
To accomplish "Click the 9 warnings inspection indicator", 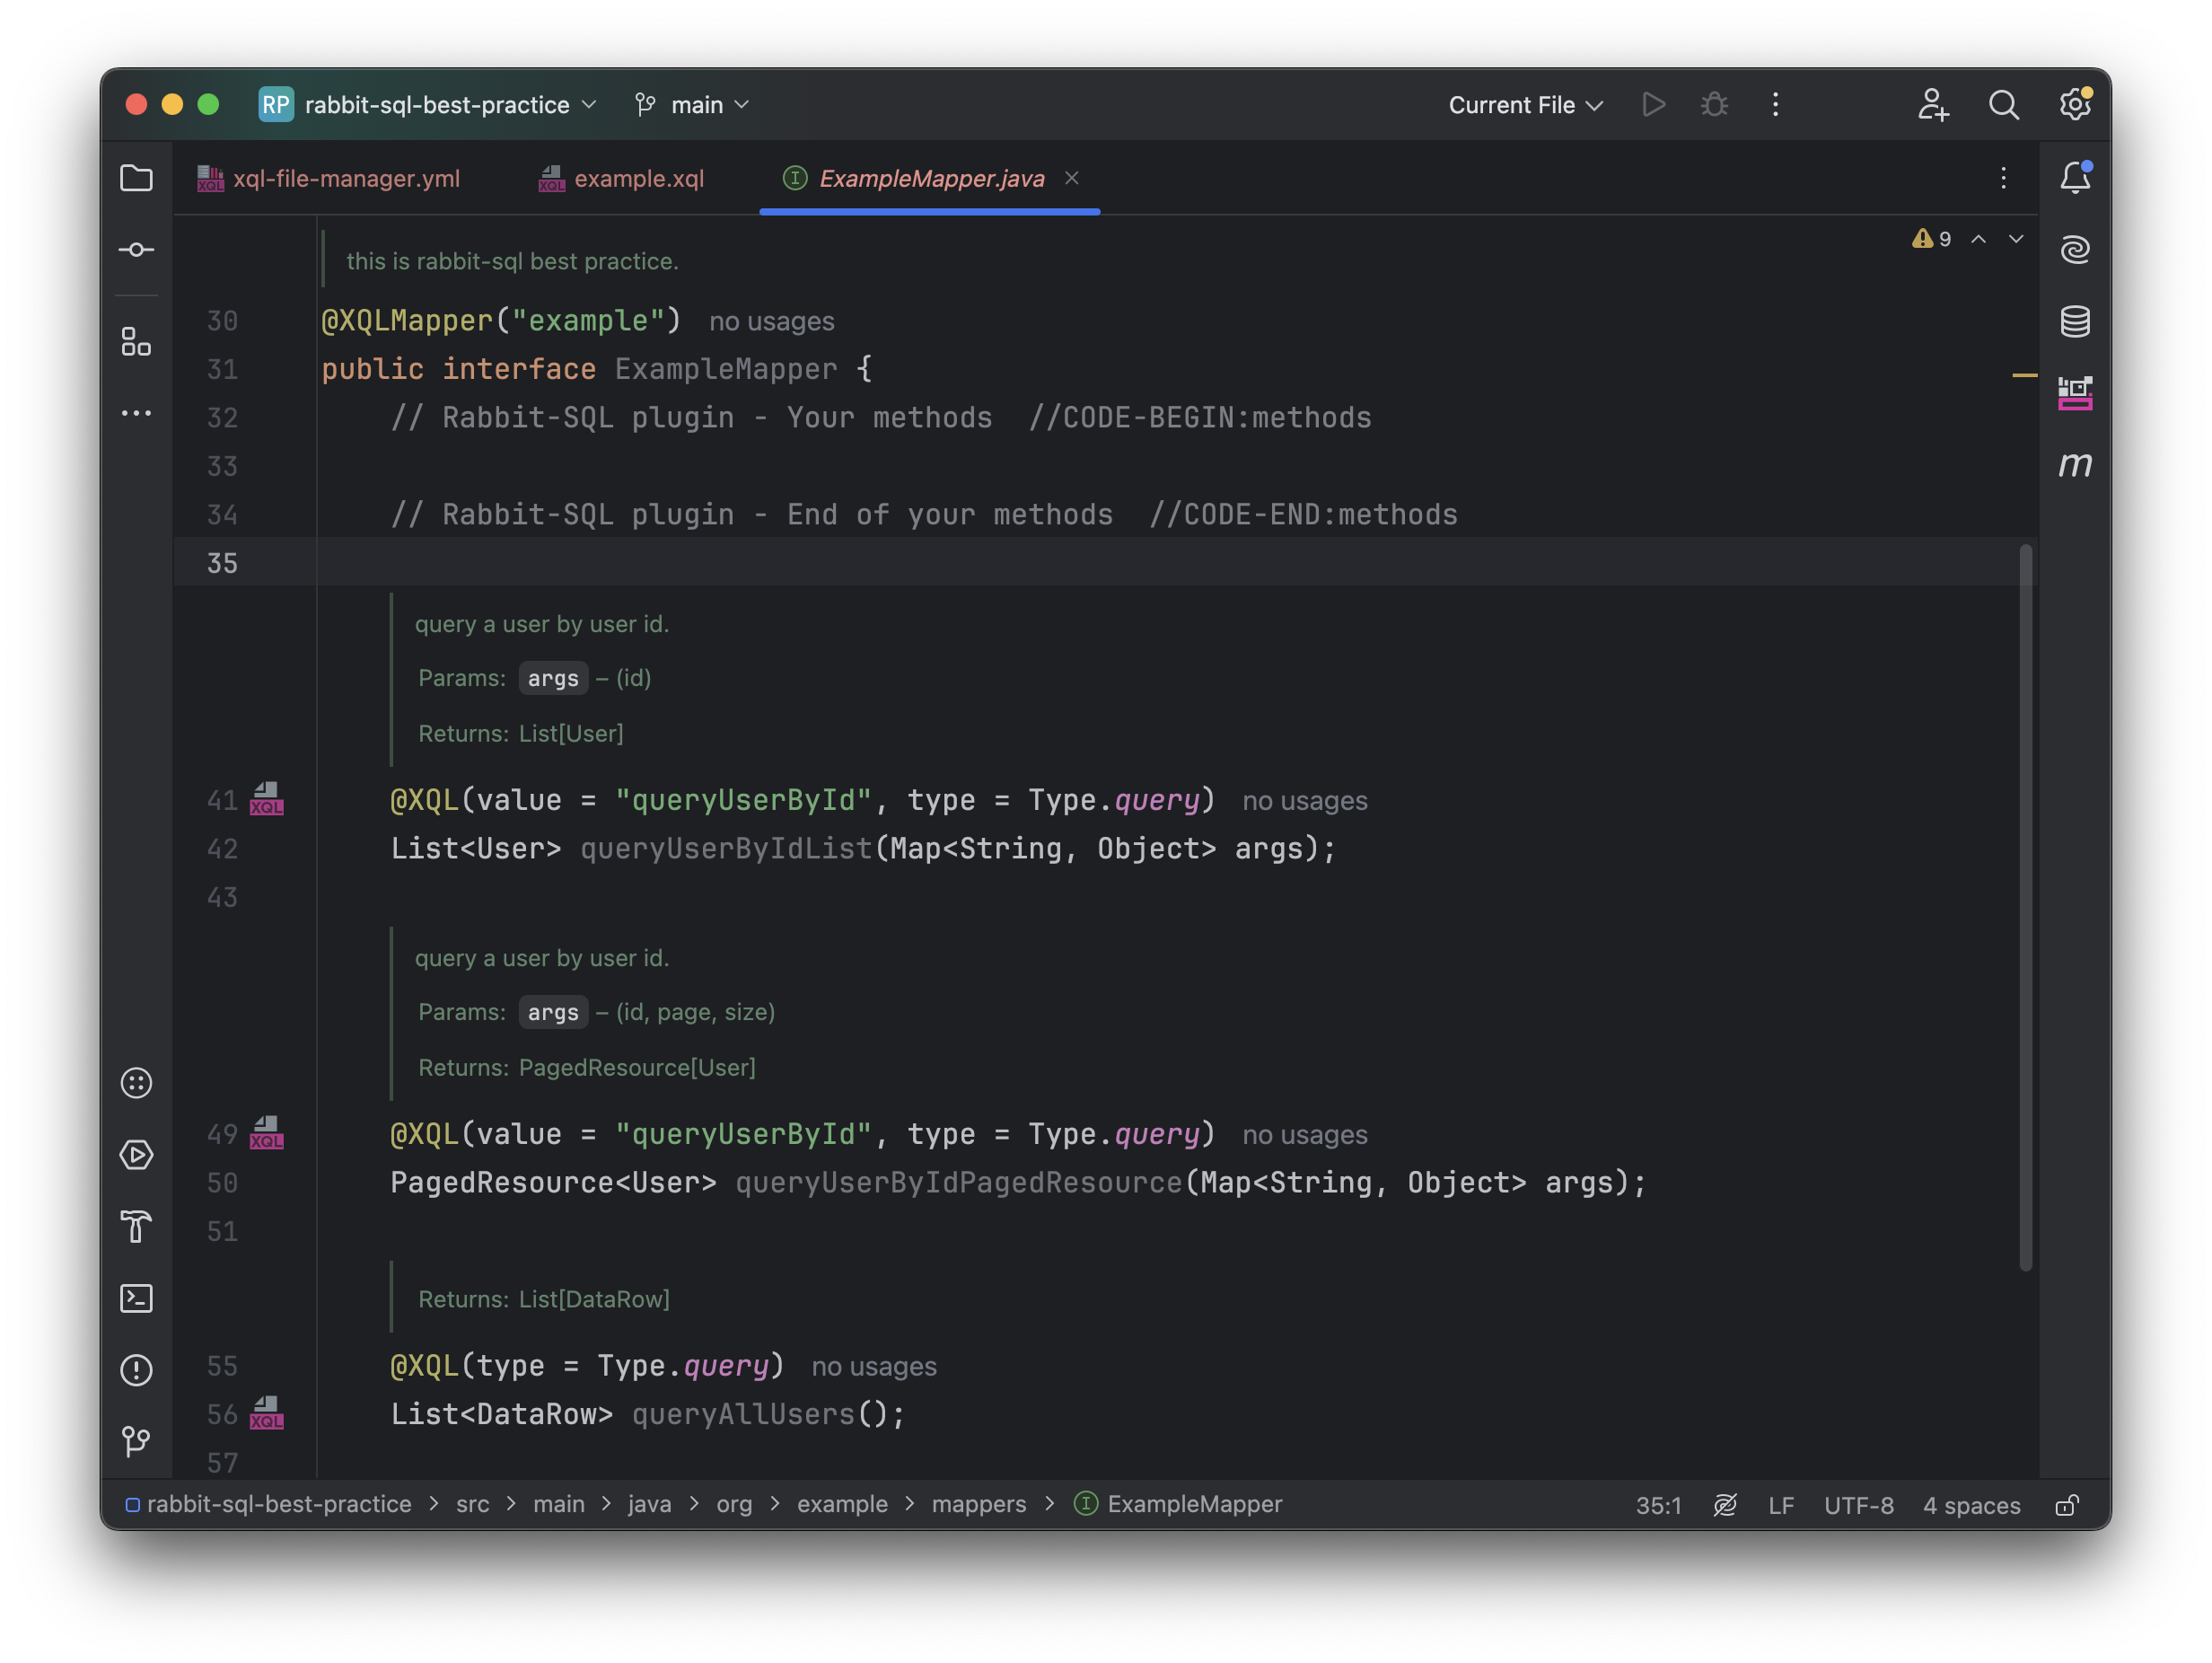I will pos(1931,239).
